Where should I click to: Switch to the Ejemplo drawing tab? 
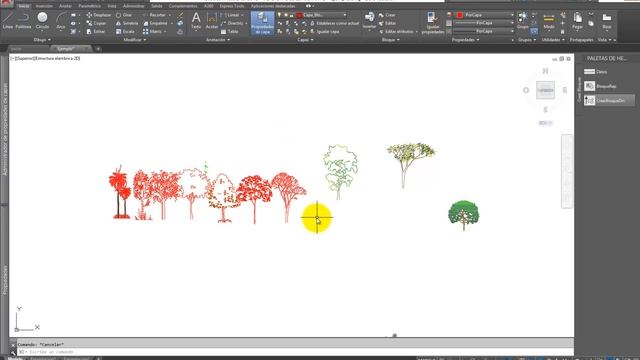(70, 49)
